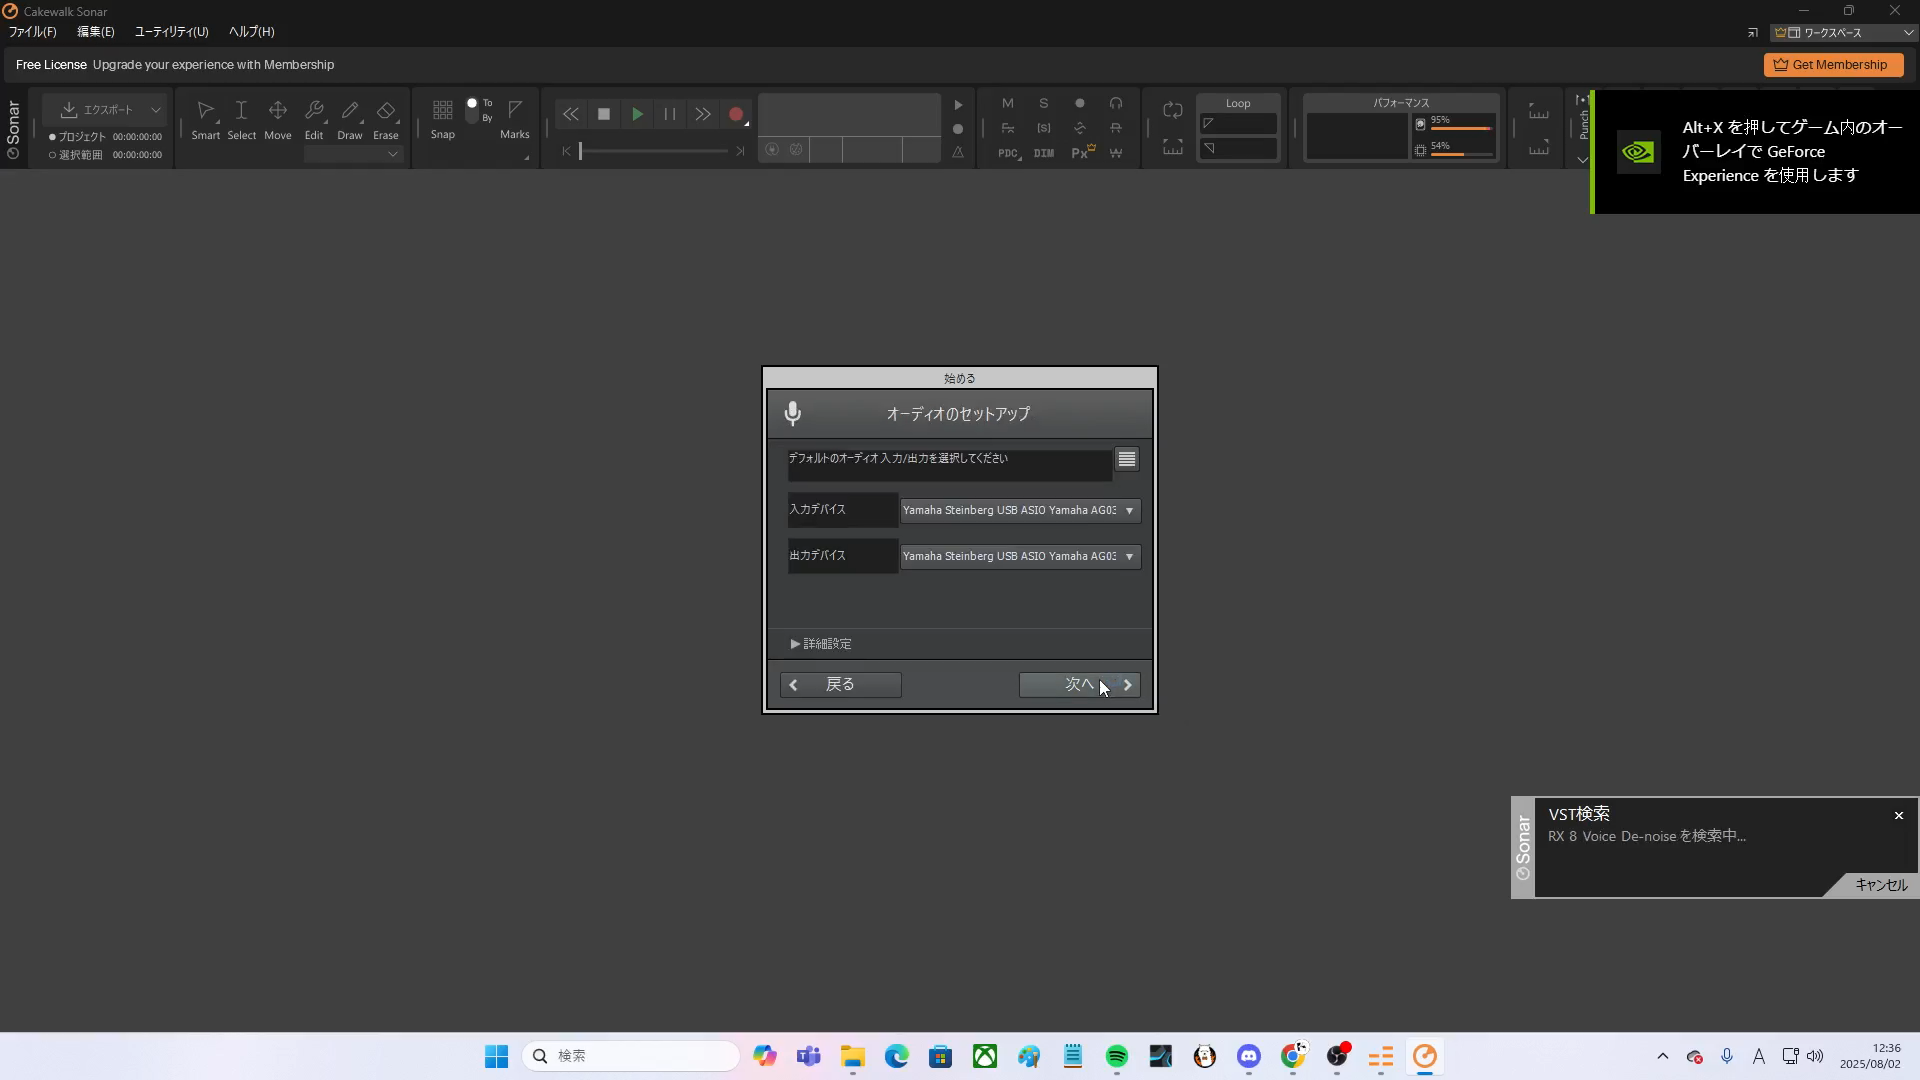Click the microphone icon in setup header
The image size is (1920, 1080).
pos(793,414)
